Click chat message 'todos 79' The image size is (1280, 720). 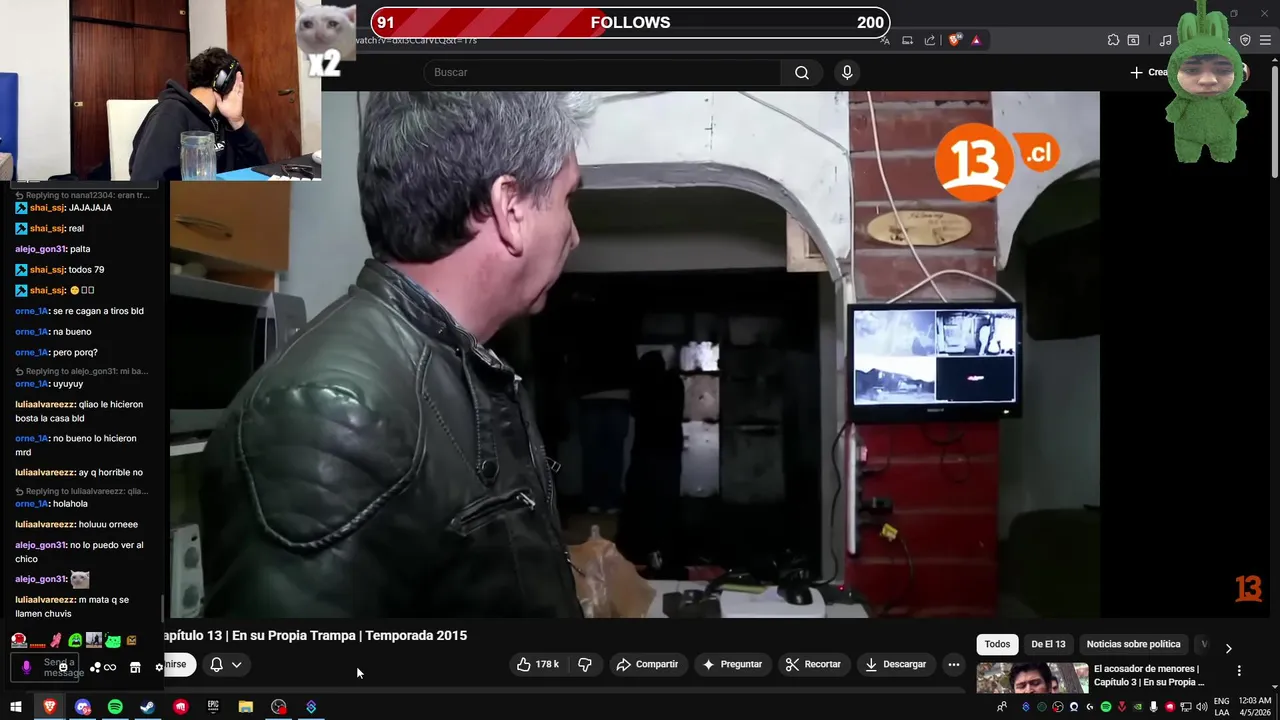[86, 270]
